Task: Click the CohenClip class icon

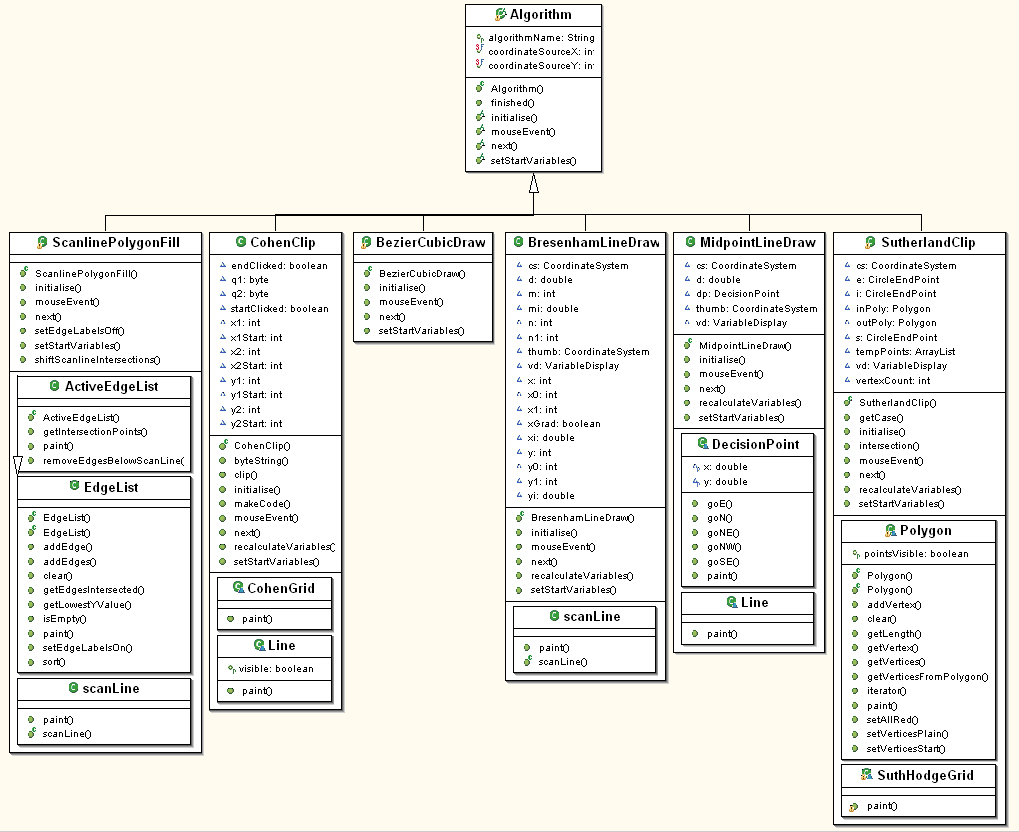Action: click(240, 242)
